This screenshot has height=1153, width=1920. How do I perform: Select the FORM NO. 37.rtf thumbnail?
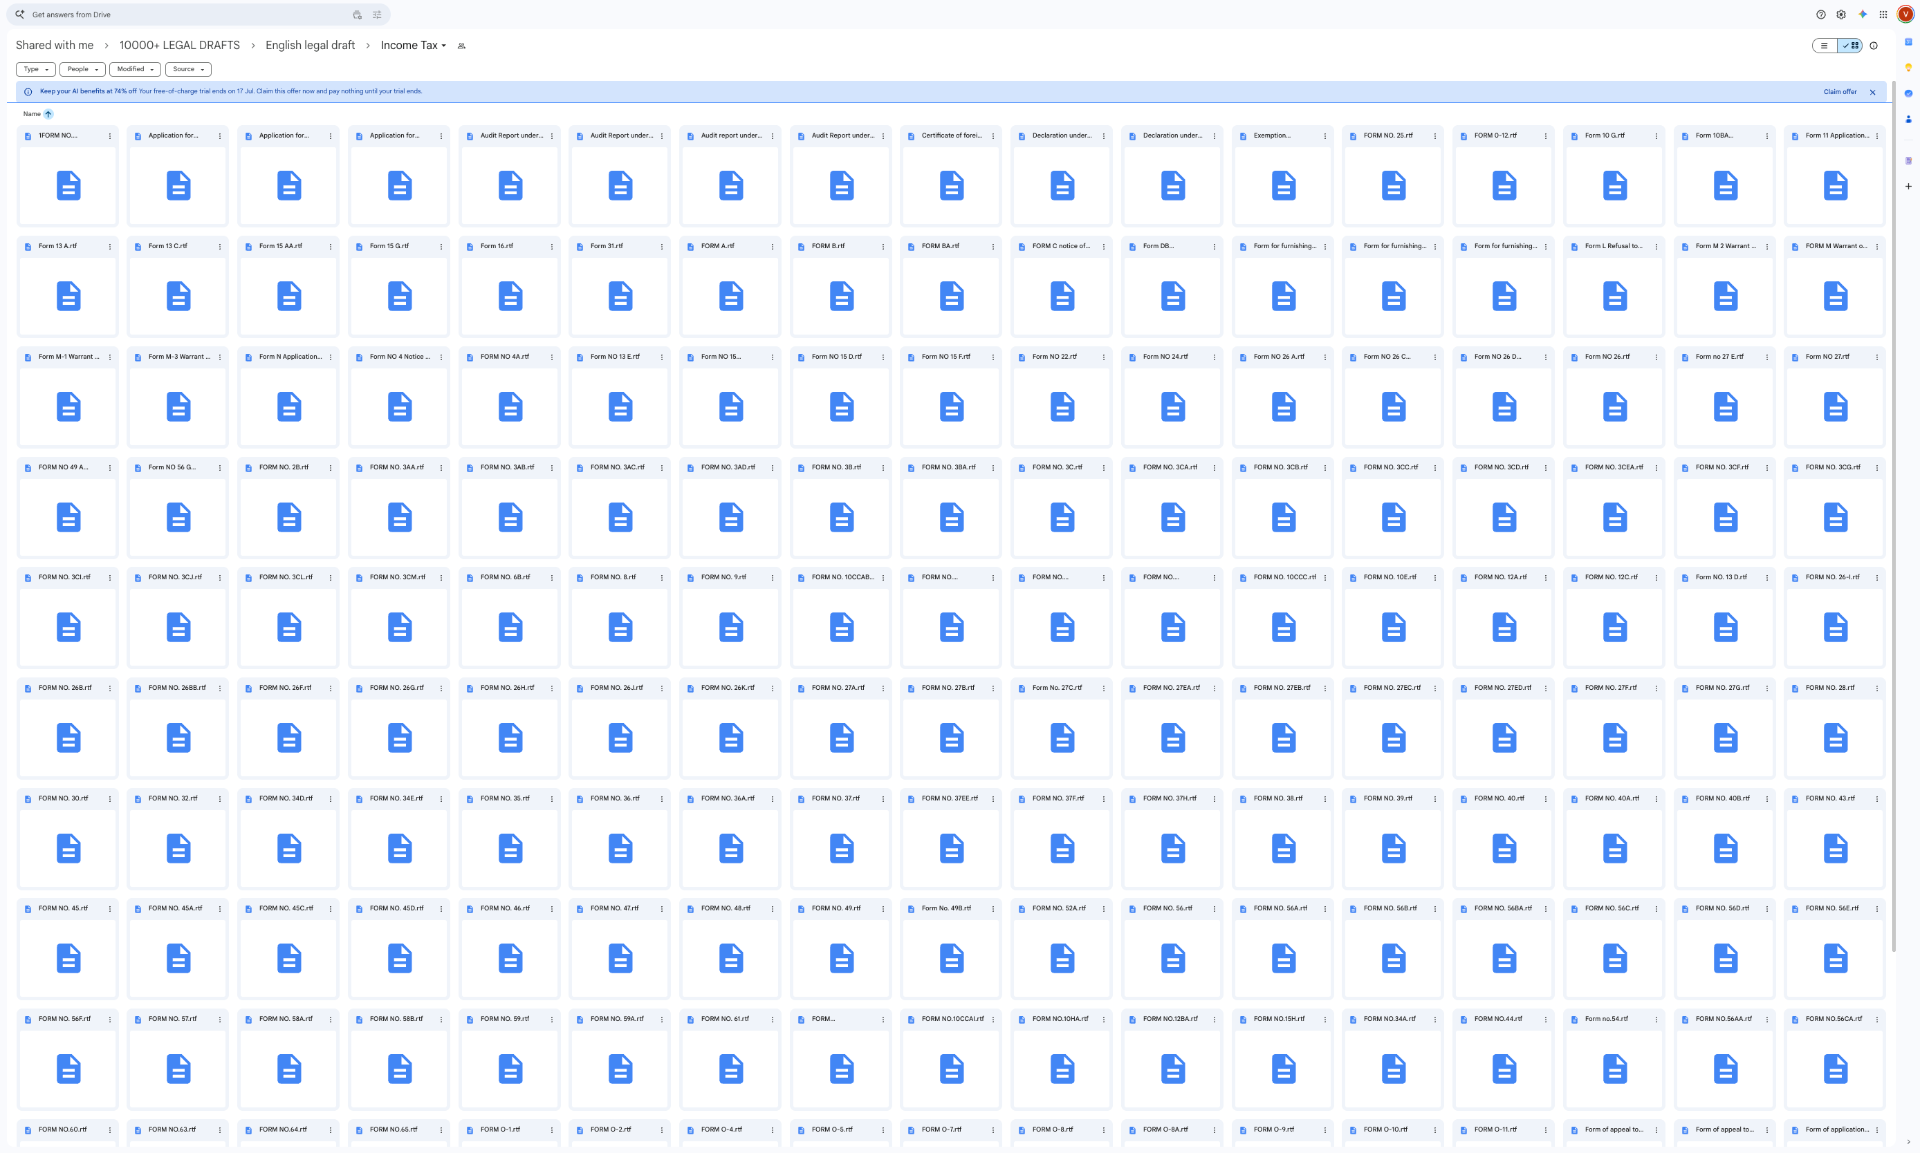(842, 849)
